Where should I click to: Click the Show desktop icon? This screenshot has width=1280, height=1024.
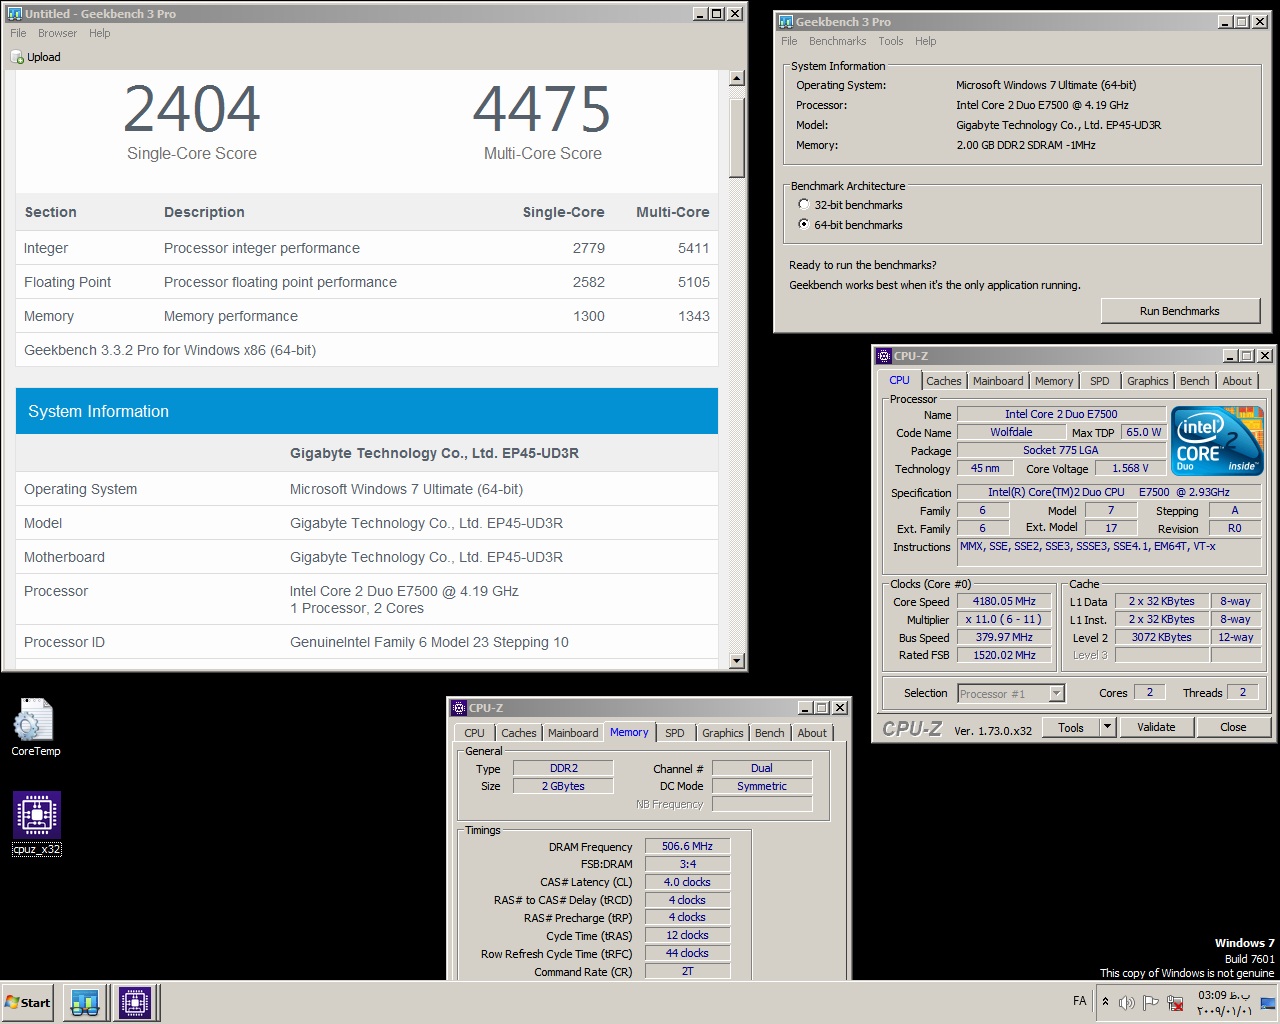1267,1003
